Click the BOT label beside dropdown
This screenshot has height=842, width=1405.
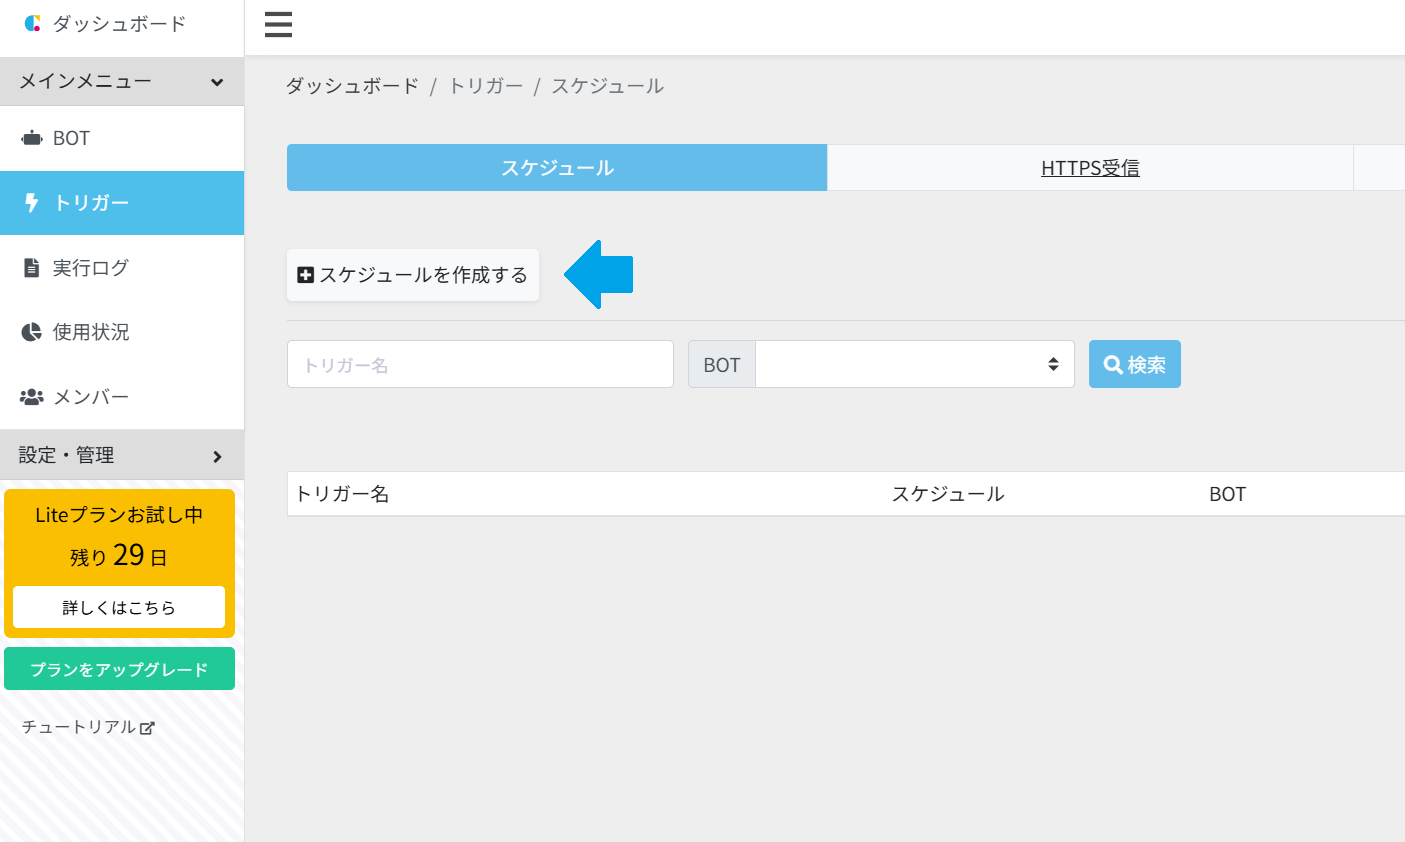(x=722, y=364)
